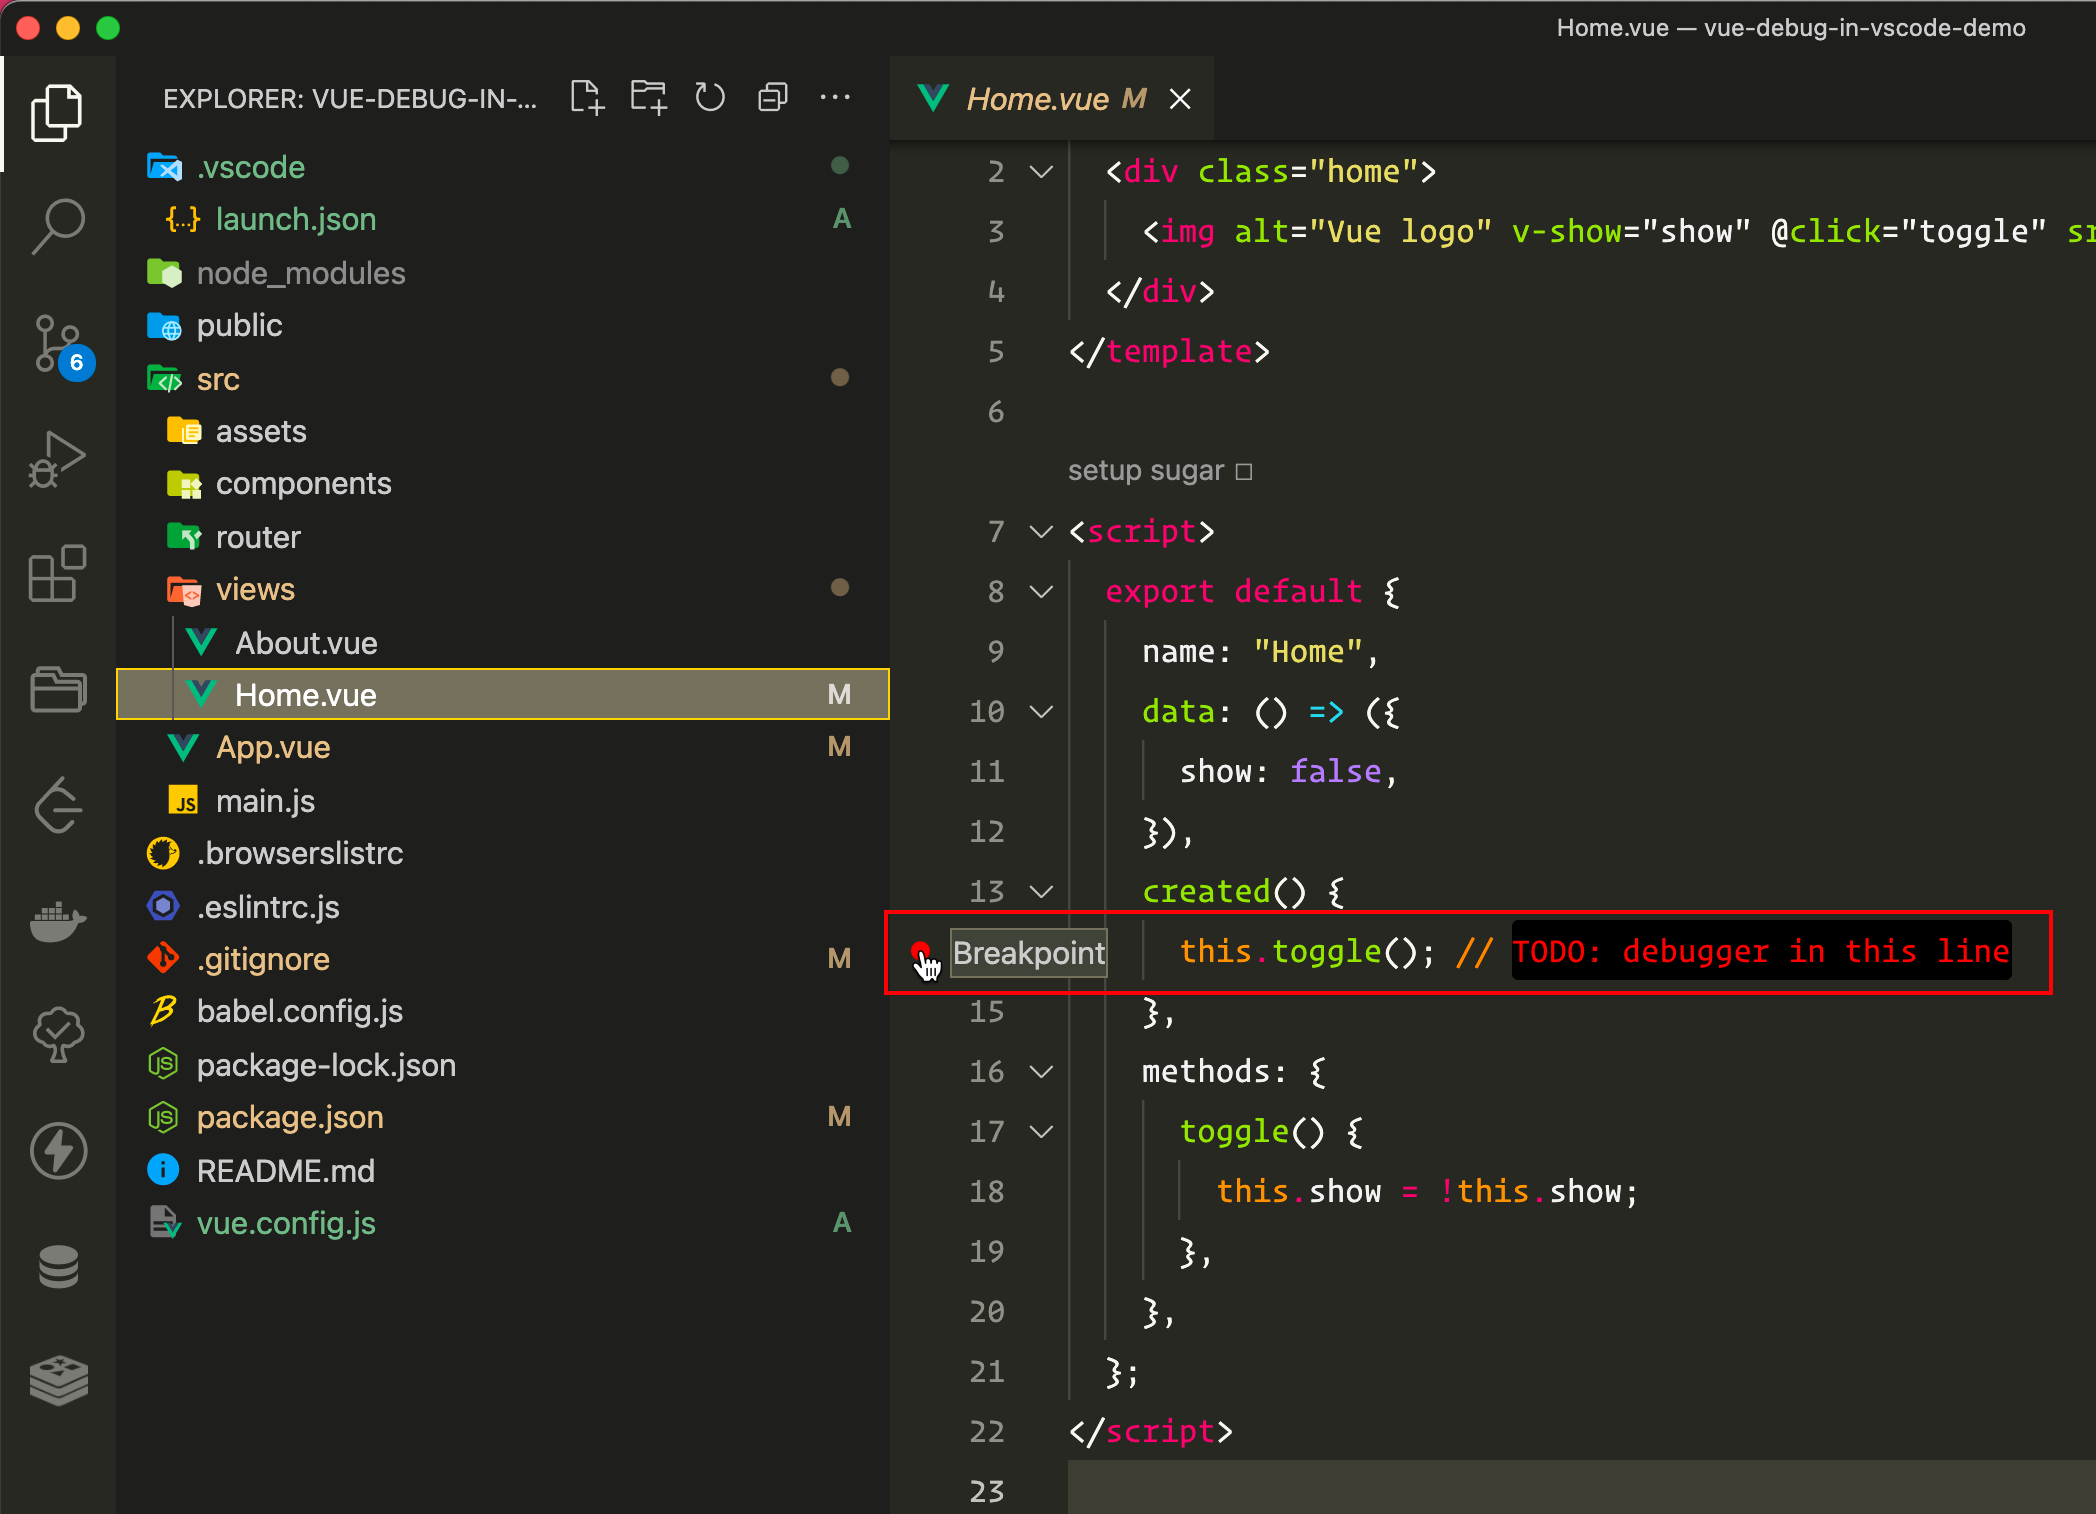The width and height of the screenshot is (2096, 1514).
Task: Collapse the src folder
Action: (503, 379)
